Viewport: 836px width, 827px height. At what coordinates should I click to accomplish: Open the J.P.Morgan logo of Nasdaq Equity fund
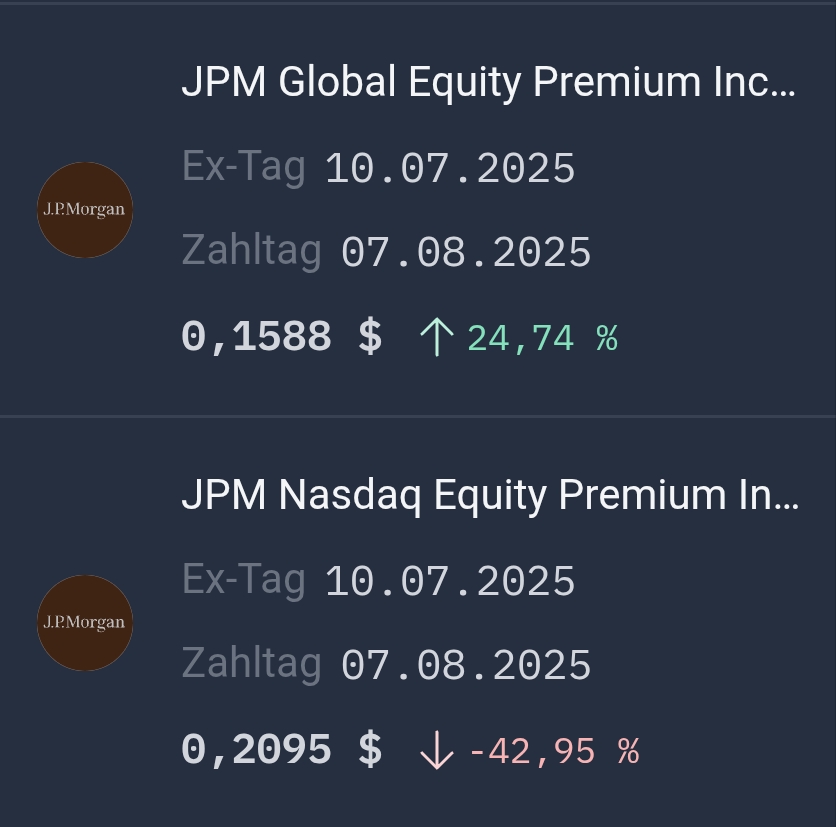tap(85, 623)
